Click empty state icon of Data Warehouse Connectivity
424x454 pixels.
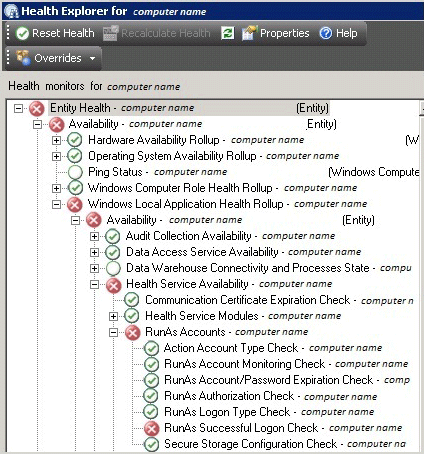113,268
